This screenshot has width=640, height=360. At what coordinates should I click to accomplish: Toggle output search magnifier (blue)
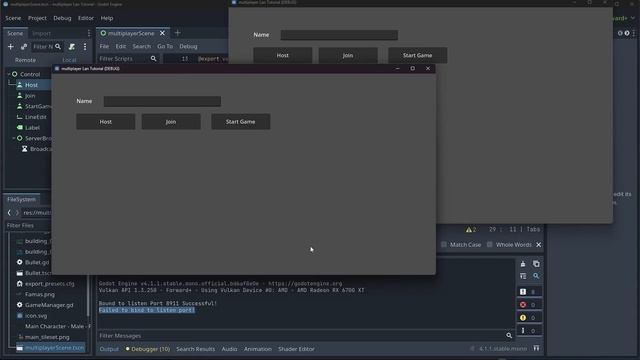pos(536,276)
